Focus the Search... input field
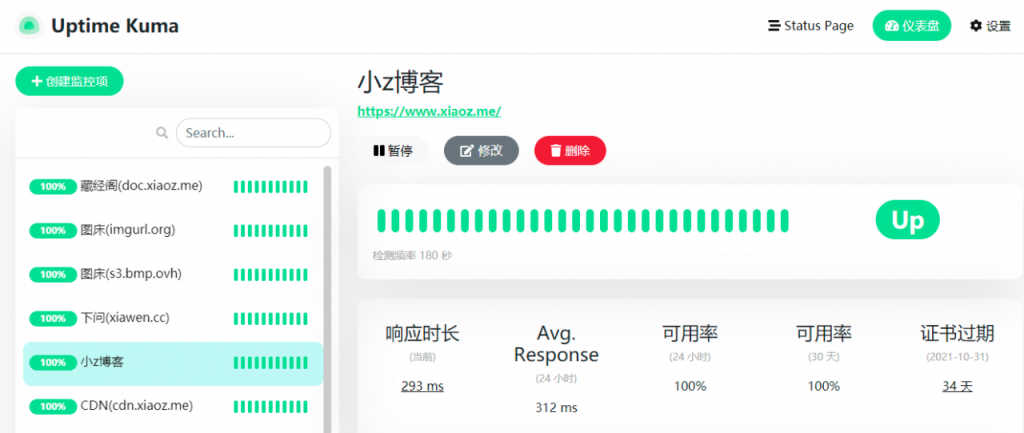Image resolution: width=1024 pixels, height=433 pixels. [253, 133]
